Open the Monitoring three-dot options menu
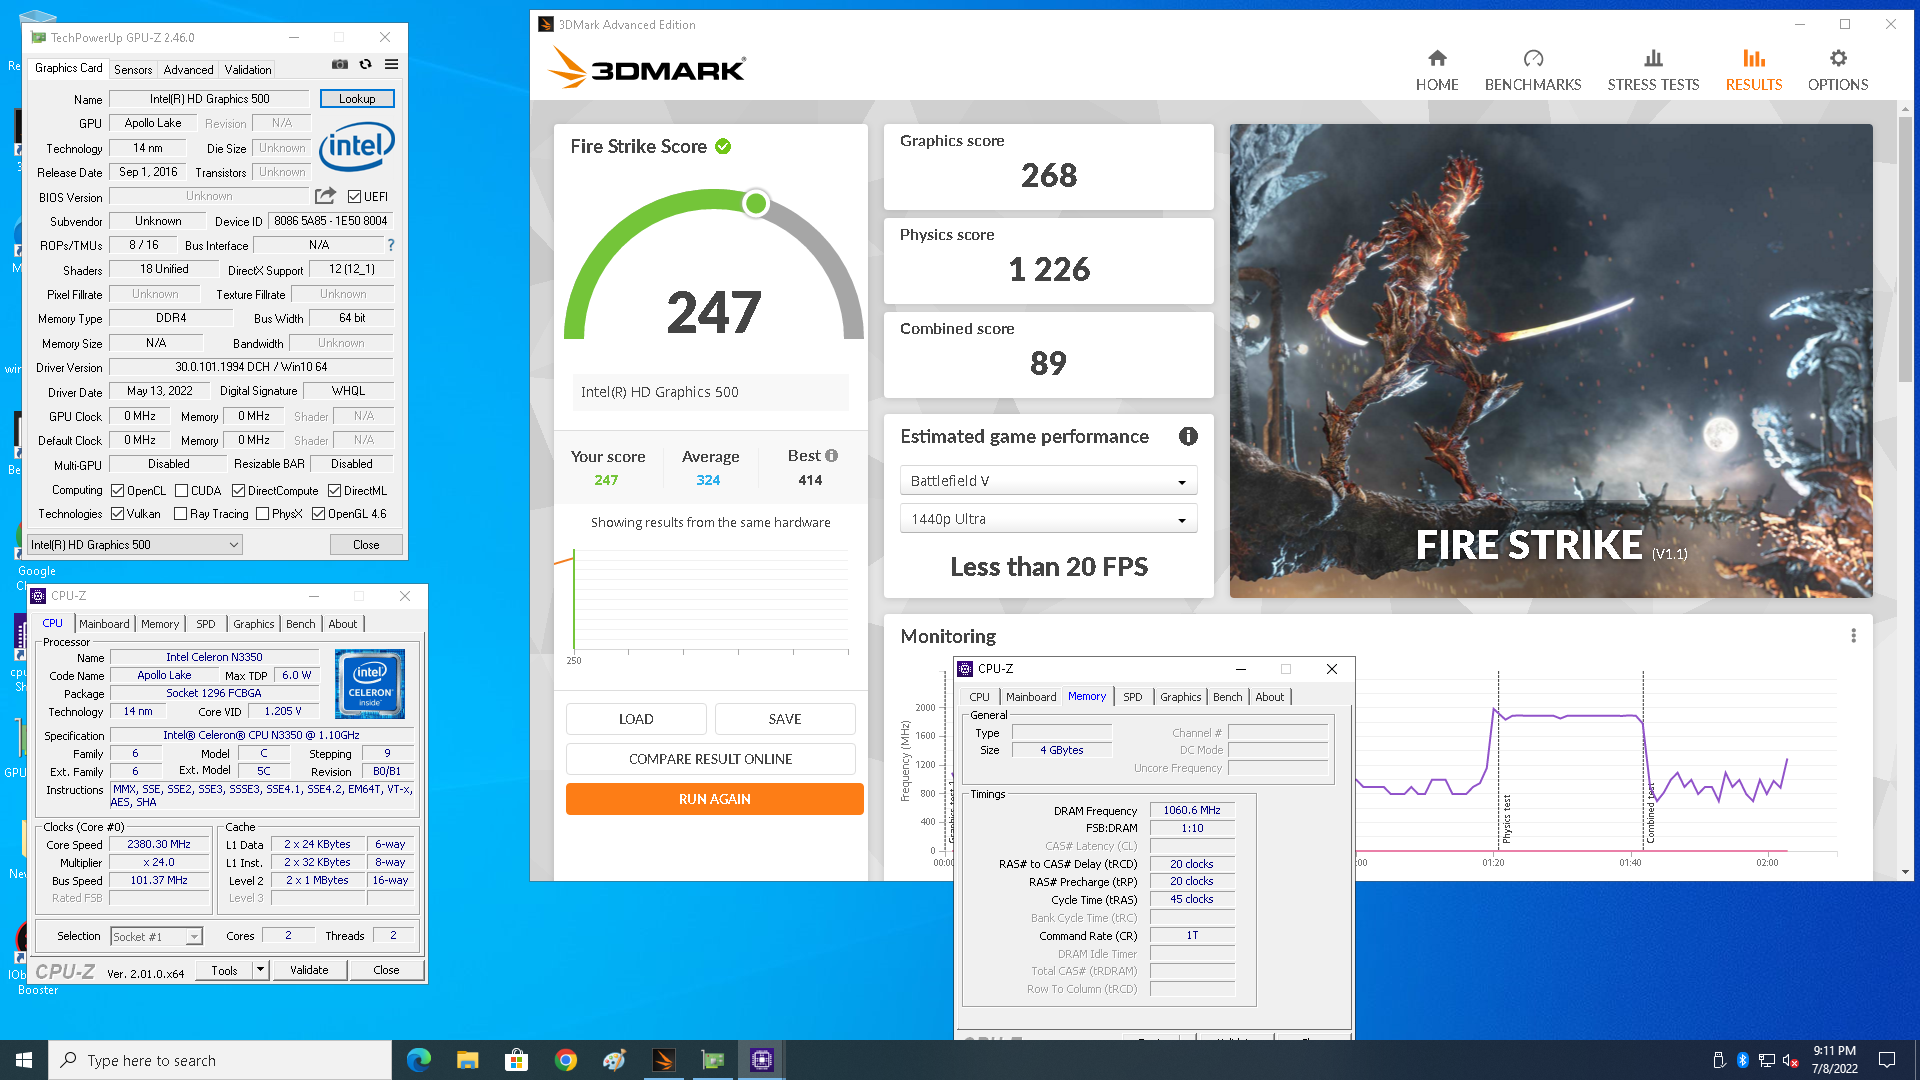Viewport: 1920px width, 1080px height. pyautogui.click(x=1853, y=636)
